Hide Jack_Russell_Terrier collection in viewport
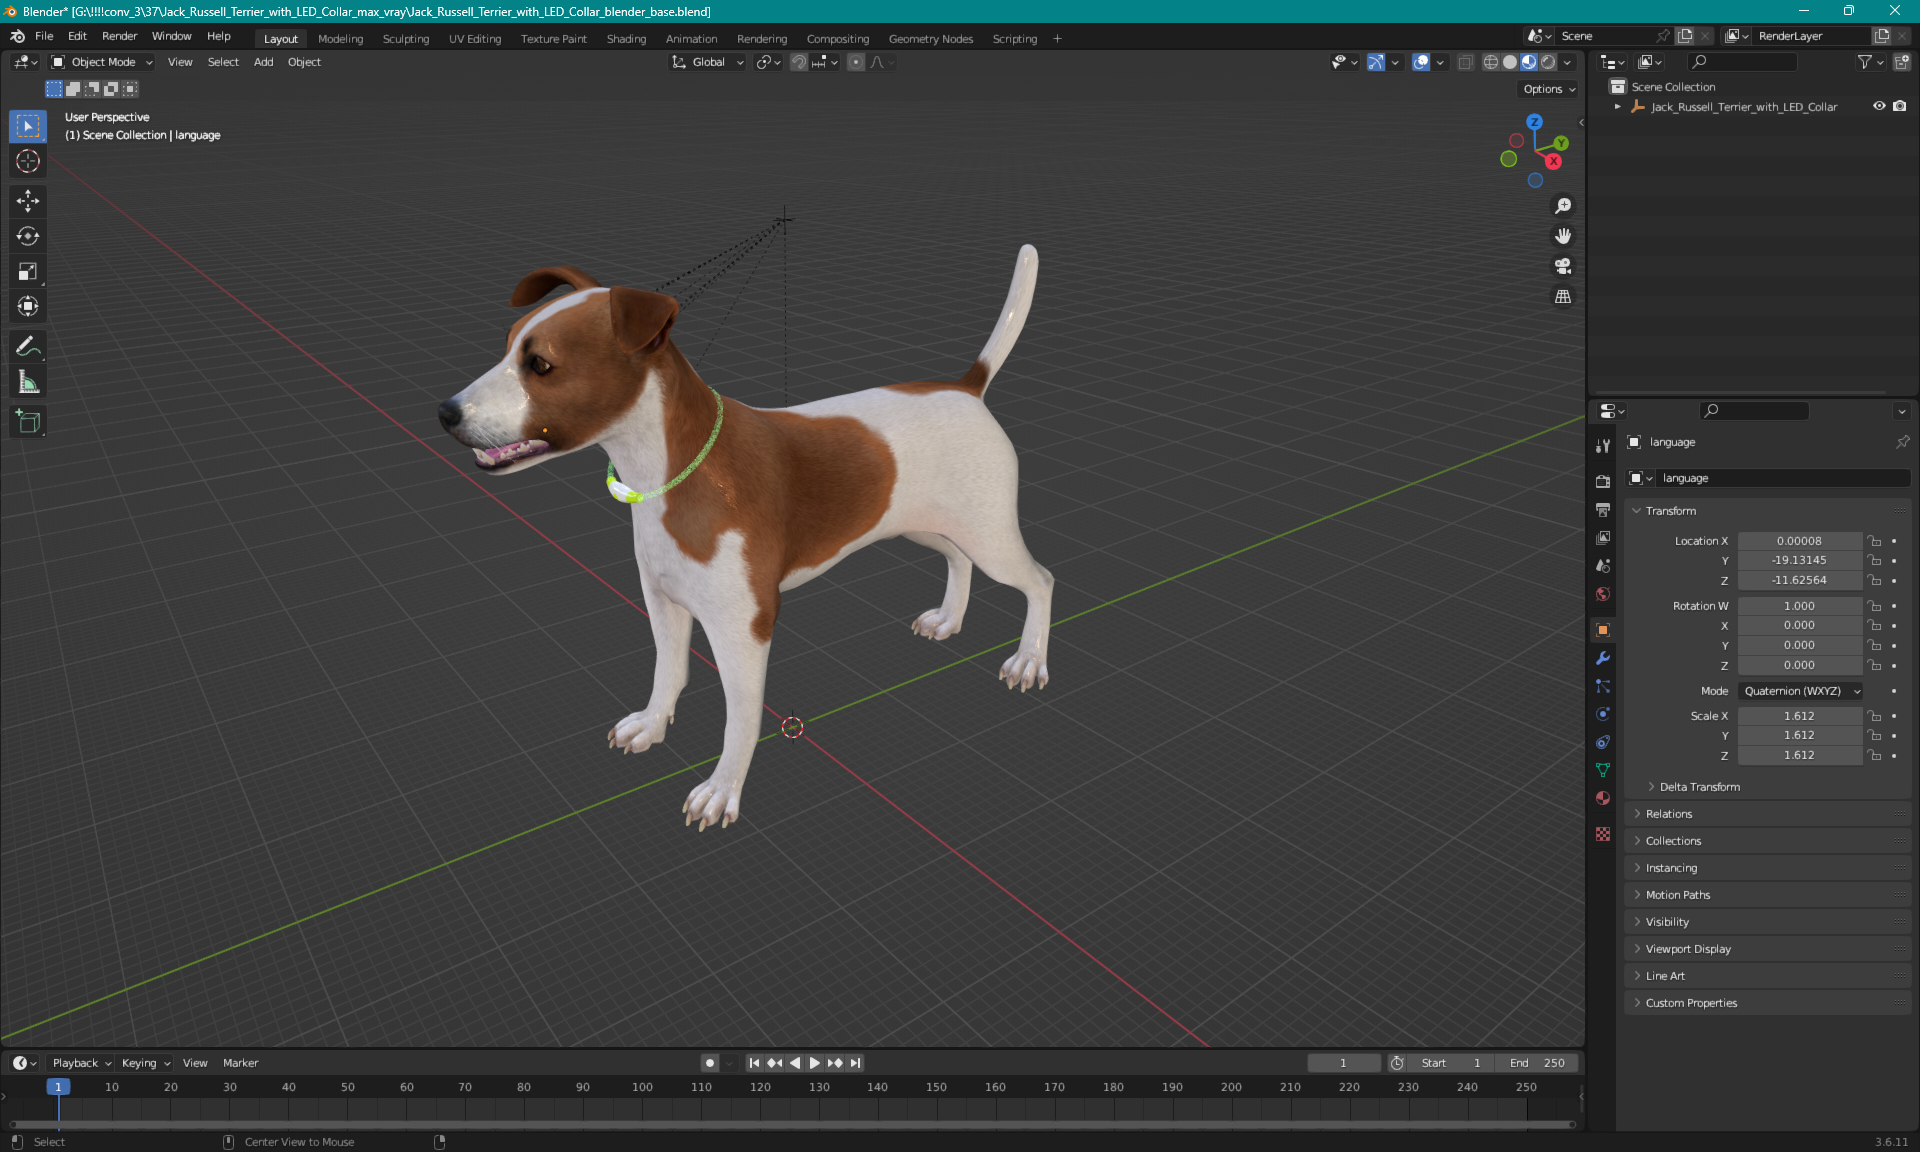 click(1879, 106)
